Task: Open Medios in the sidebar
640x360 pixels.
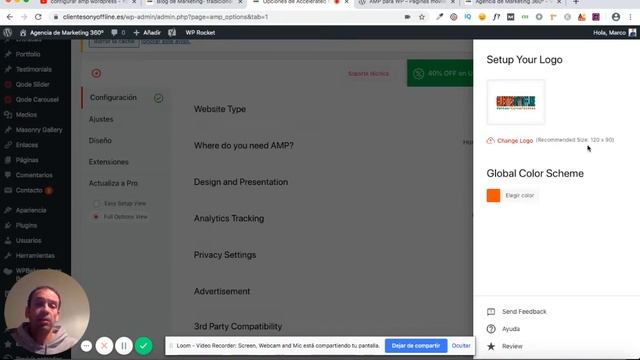Action: [26, 115]
